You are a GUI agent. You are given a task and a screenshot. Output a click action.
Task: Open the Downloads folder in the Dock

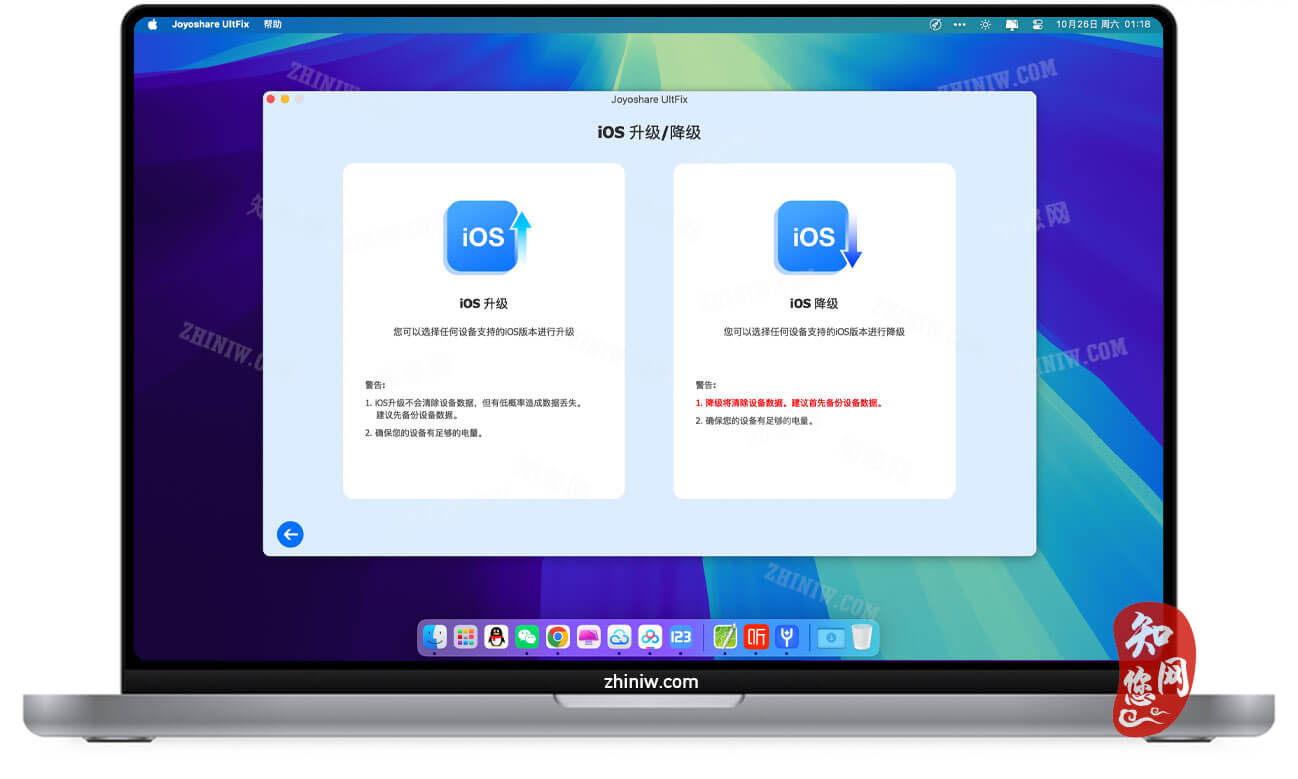[x=831, y=637]
